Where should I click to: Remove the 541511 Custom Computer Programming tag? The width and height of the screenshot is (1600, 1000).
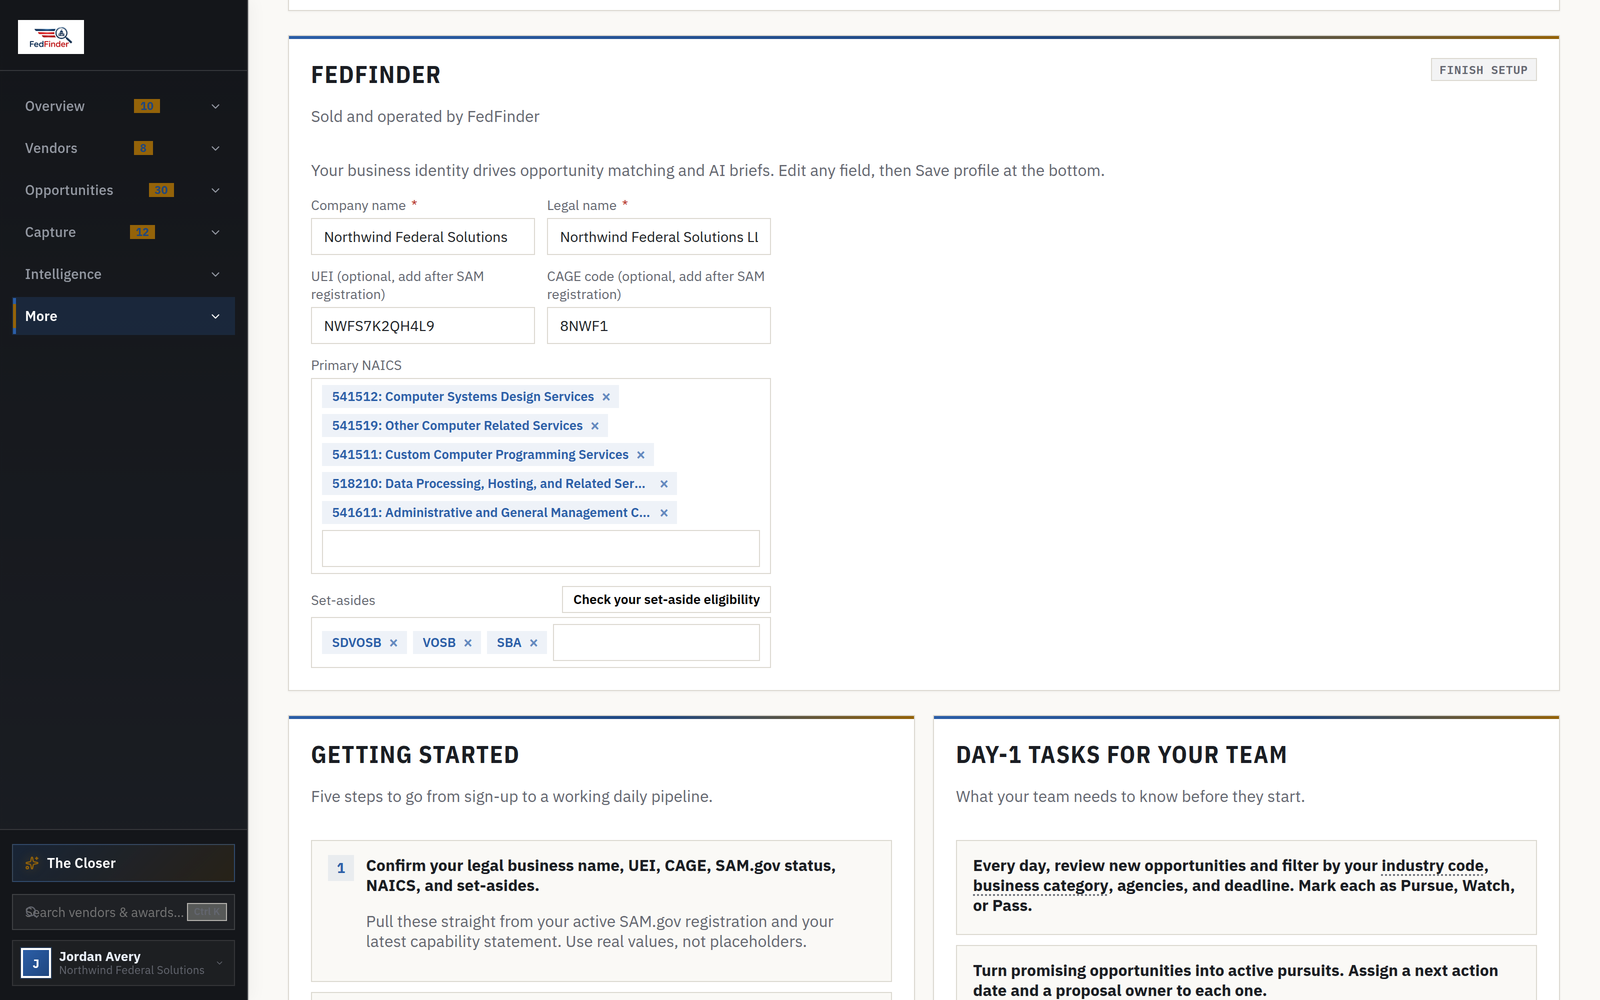(641, 455)
